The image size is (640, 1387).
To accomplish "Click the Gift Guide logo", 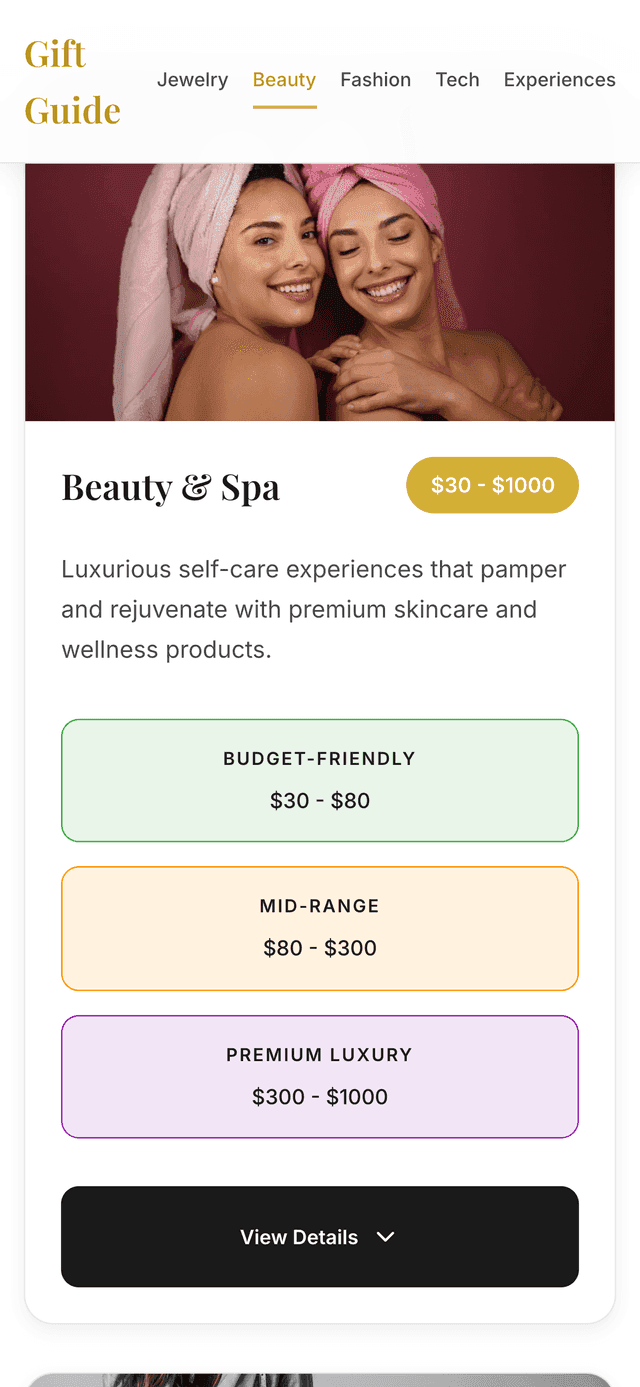I will (72, 81).
